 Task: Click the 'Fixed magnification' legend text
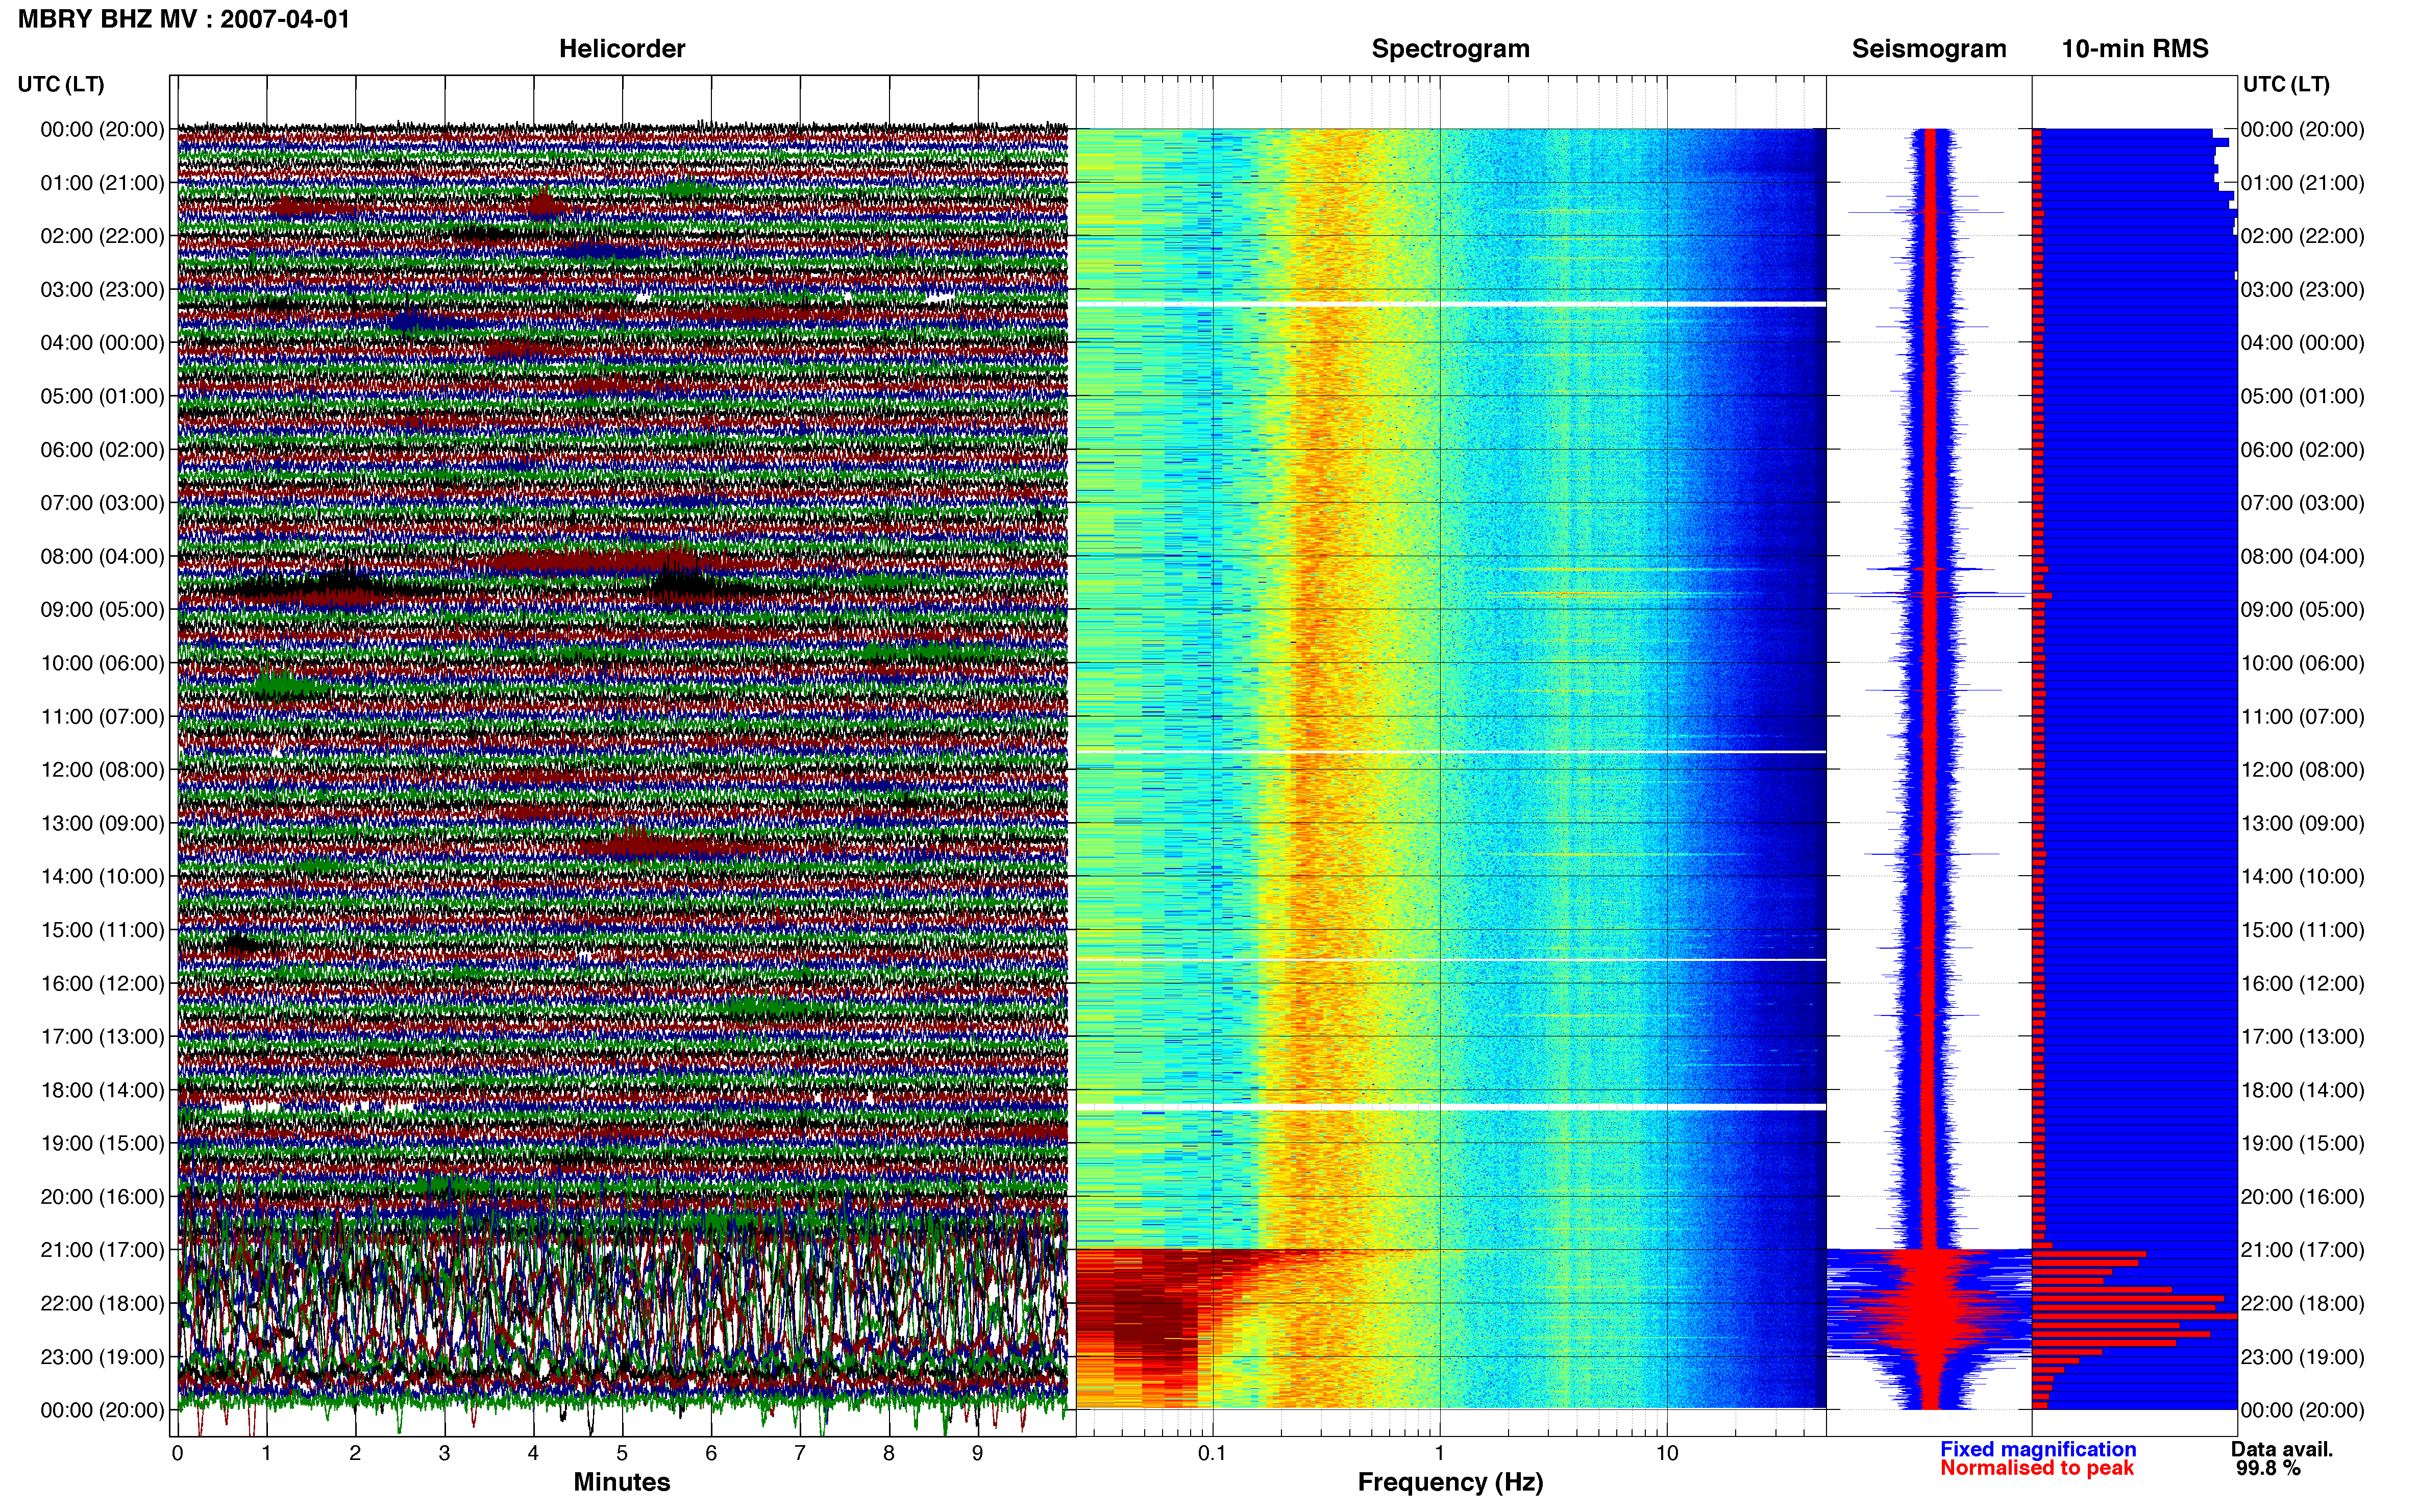2038,1449
